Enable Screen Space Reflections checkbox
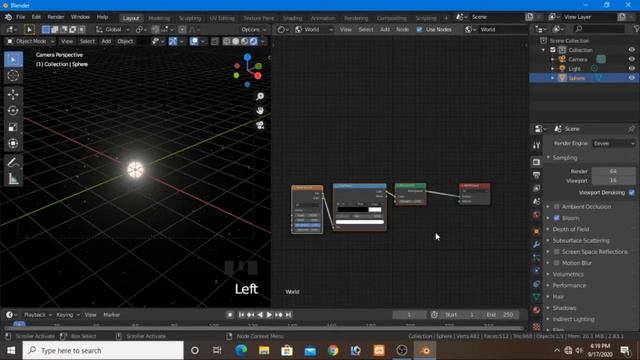Viewport: 640px width, 360px height. pos(557,252)
